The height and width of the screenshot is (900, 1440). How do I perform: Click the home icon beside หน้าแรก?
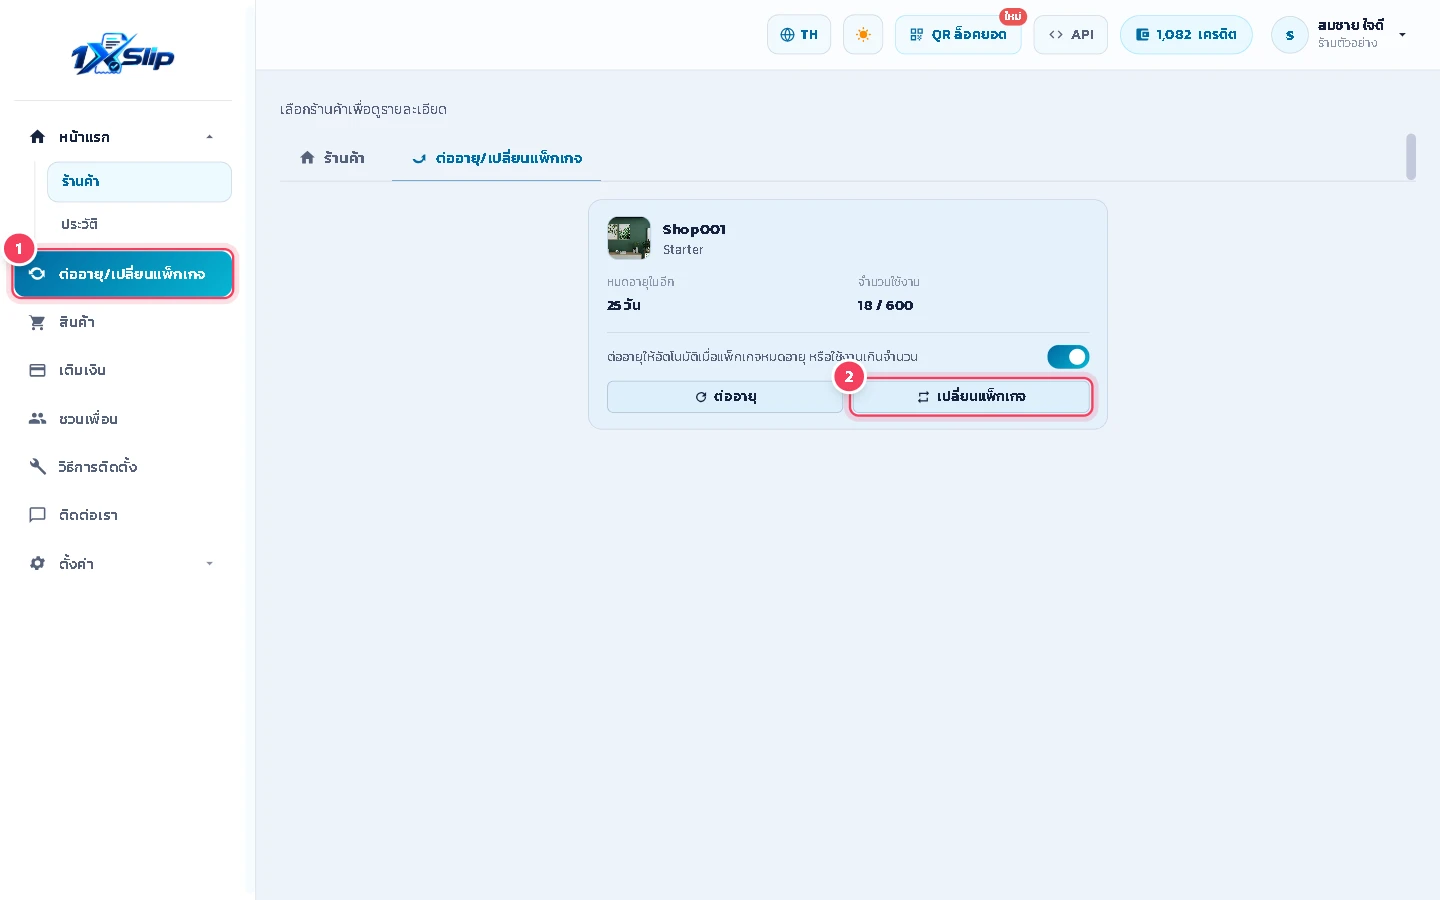[38, 137]
